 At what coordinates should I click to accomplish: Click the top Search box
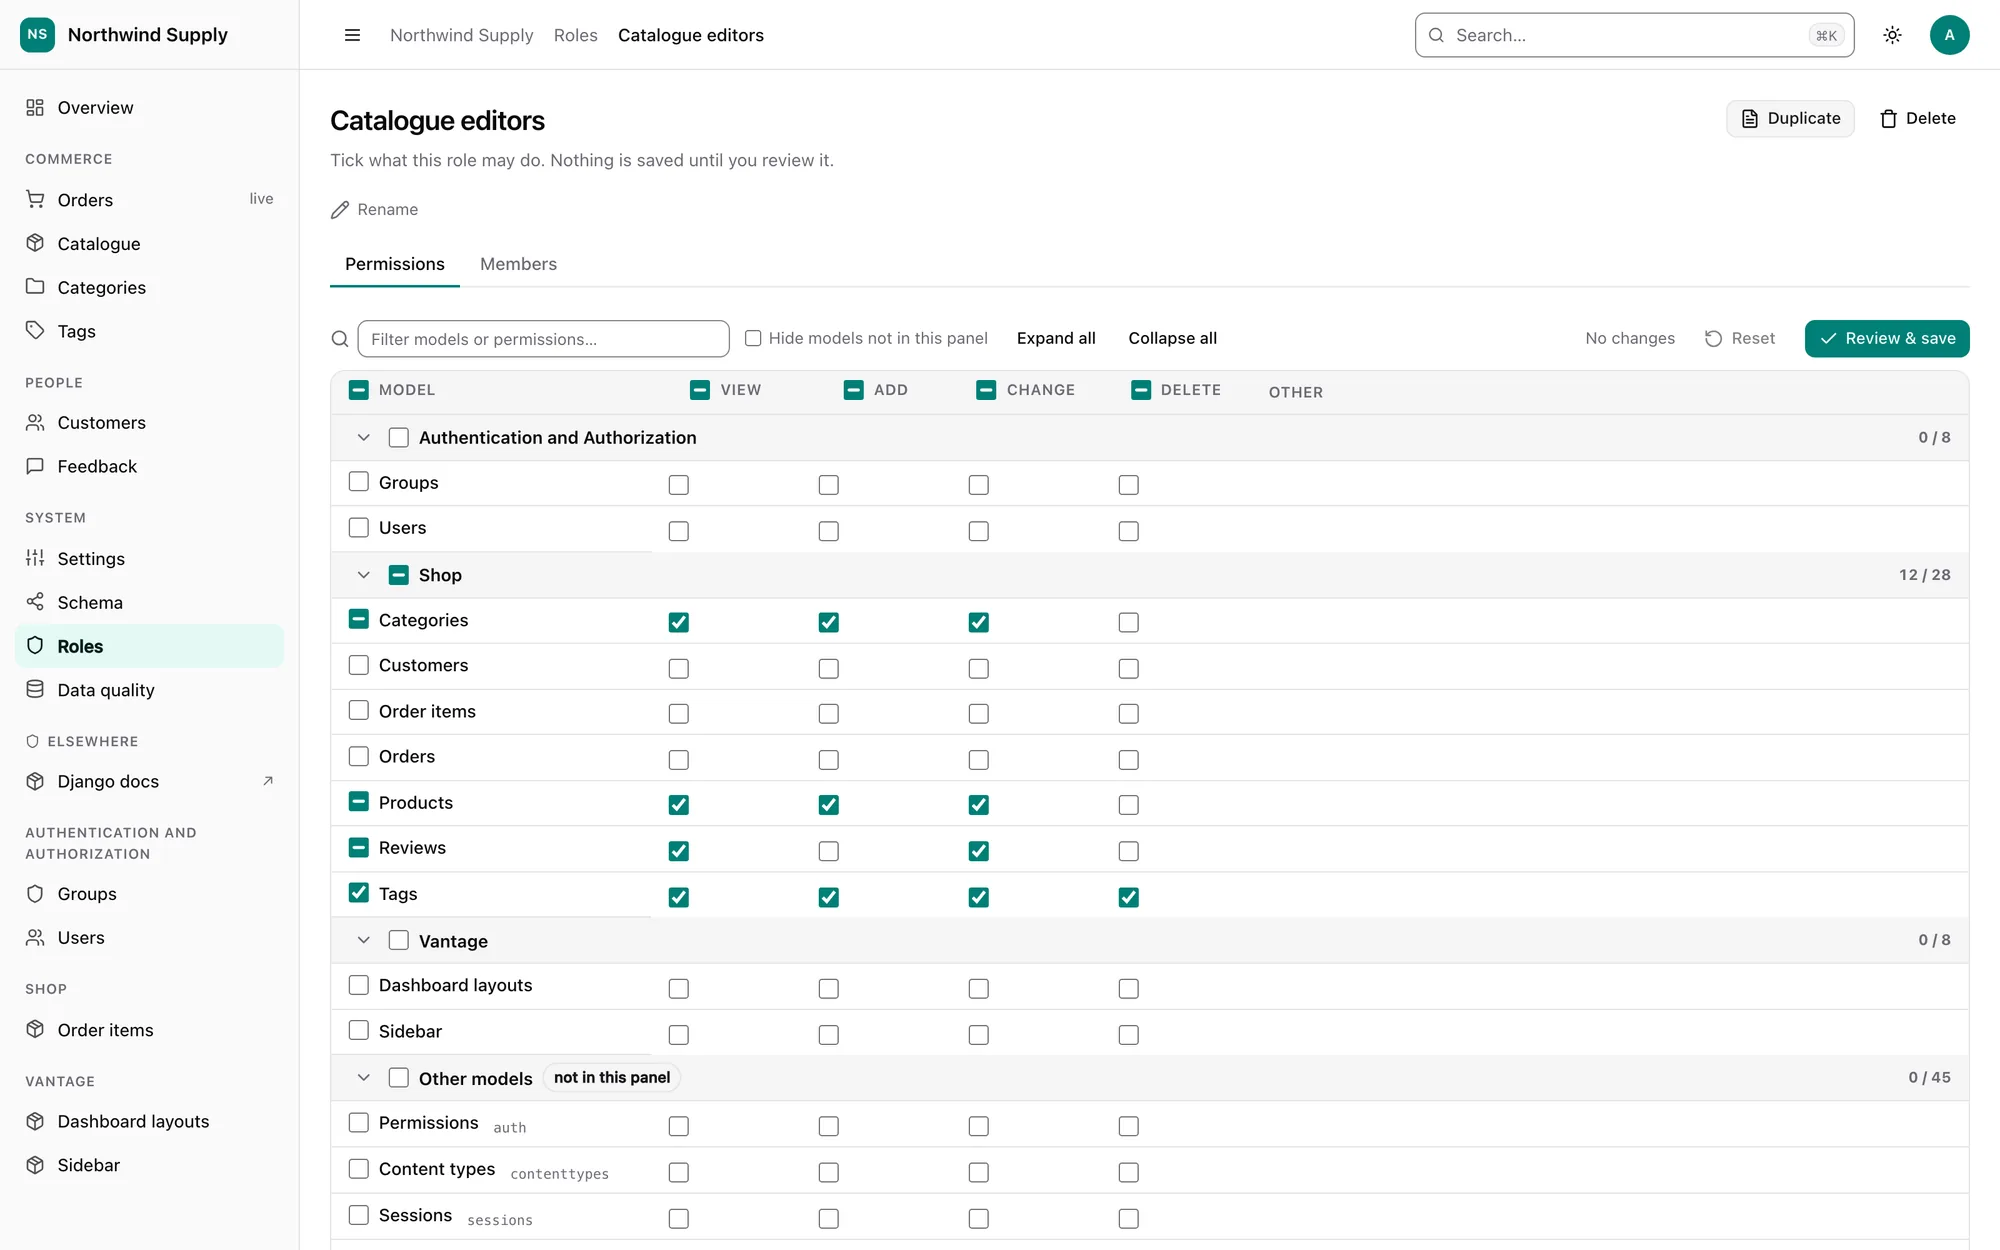(1634, 35)
